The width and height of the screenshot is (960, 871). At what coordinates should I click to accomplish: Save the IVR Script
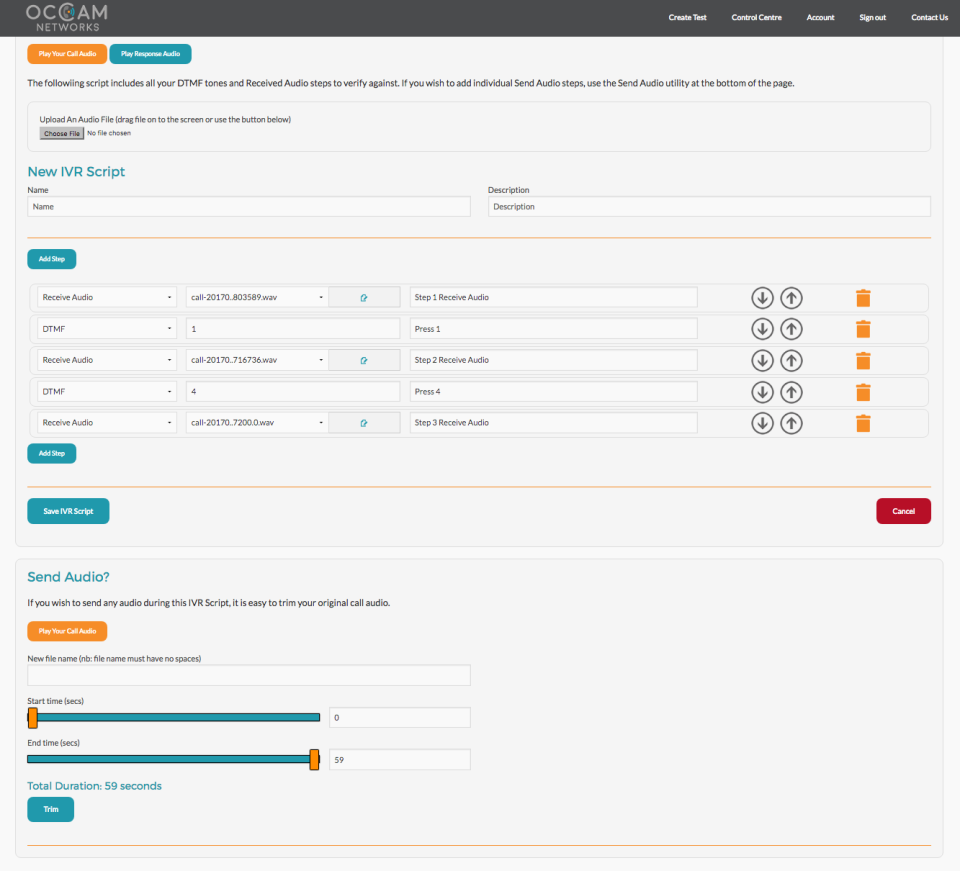(x=68, y=510)
